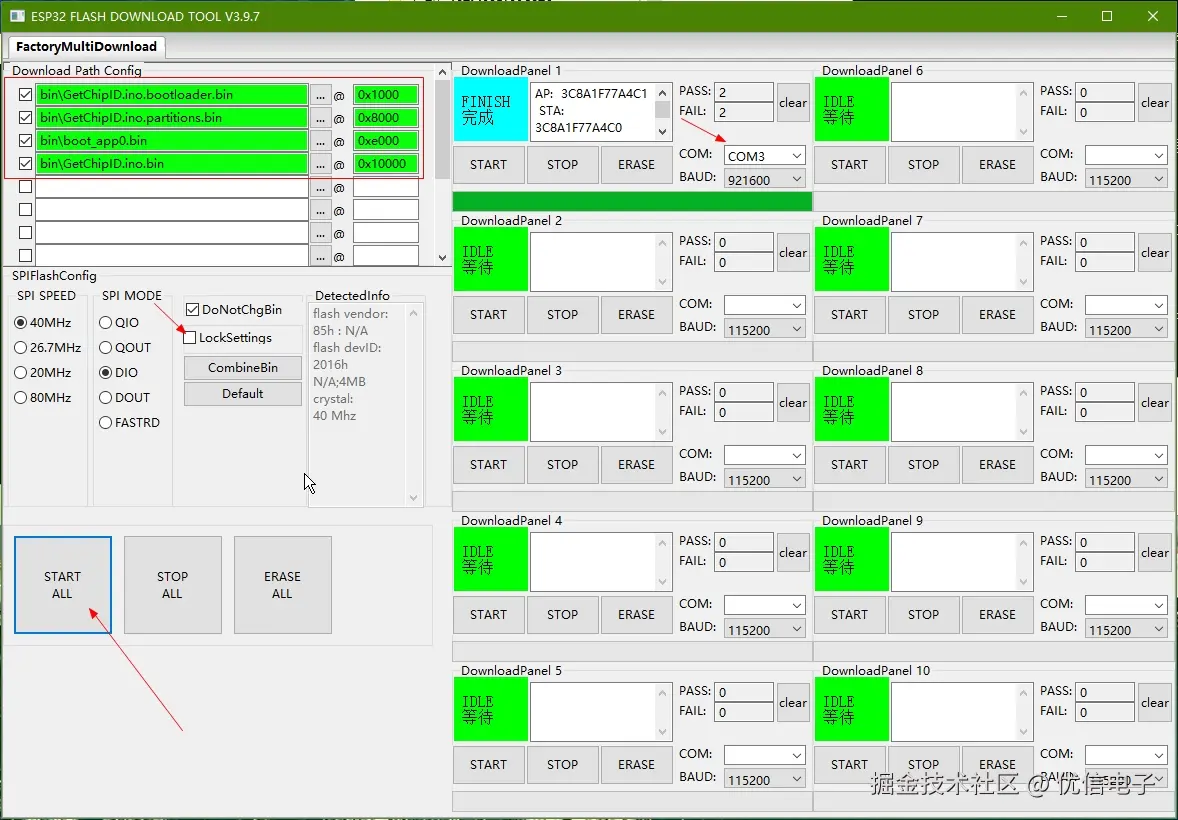Click START in DownloadPanel 4
This screenshot has height=820, width=1178.
point(488,614)
